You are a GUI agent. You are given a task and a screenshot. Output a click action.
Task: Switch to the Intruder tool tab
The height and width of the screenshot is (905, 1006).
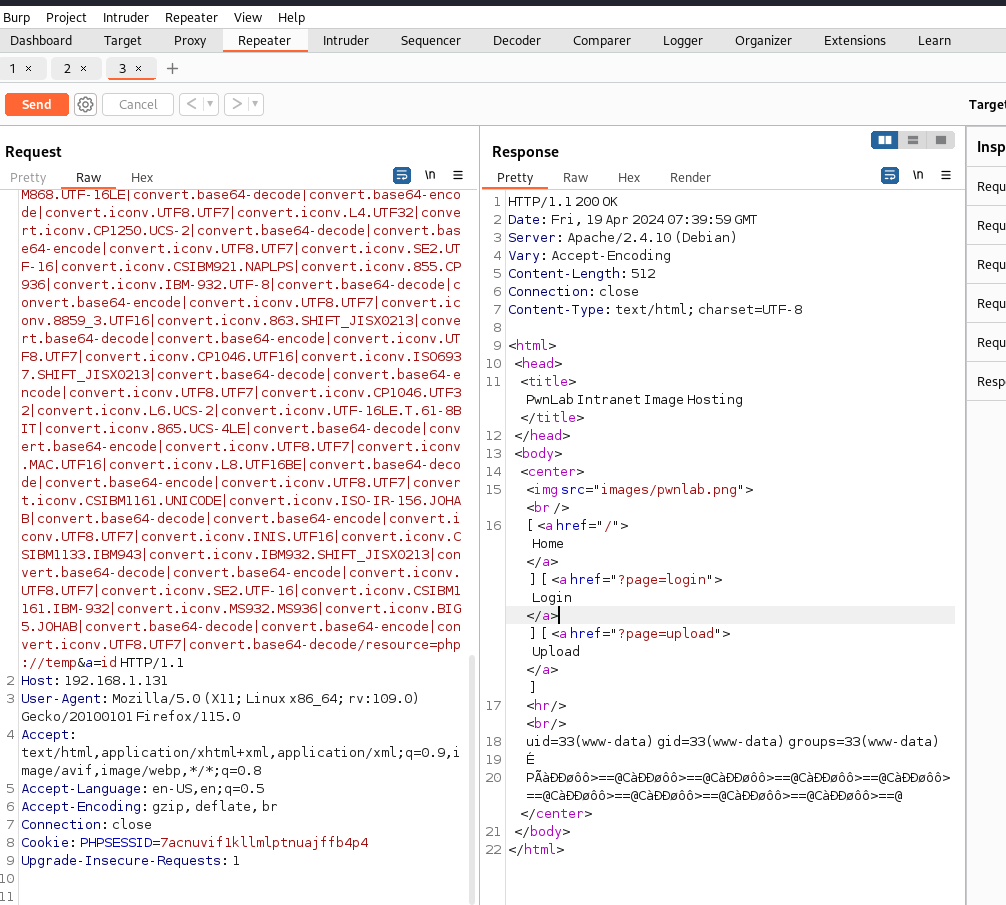[x=346, y=40]
